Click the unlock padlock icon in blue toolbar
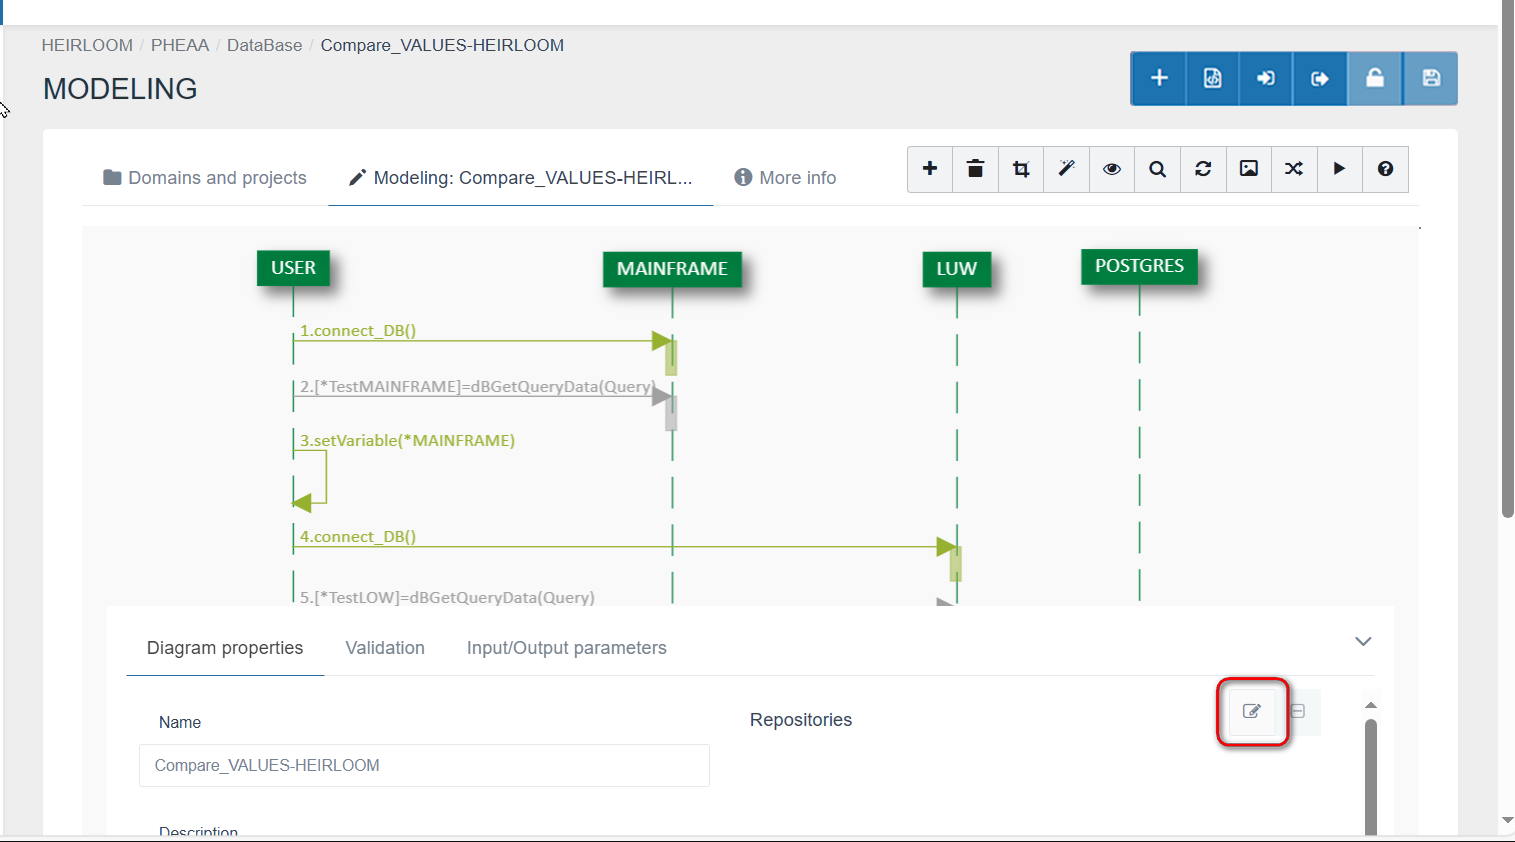The image size is (1515, 842). click(1375, 78)
